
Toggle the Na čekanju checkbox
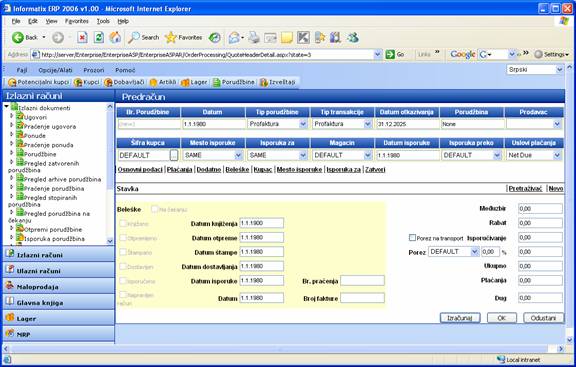pos(154,209)
